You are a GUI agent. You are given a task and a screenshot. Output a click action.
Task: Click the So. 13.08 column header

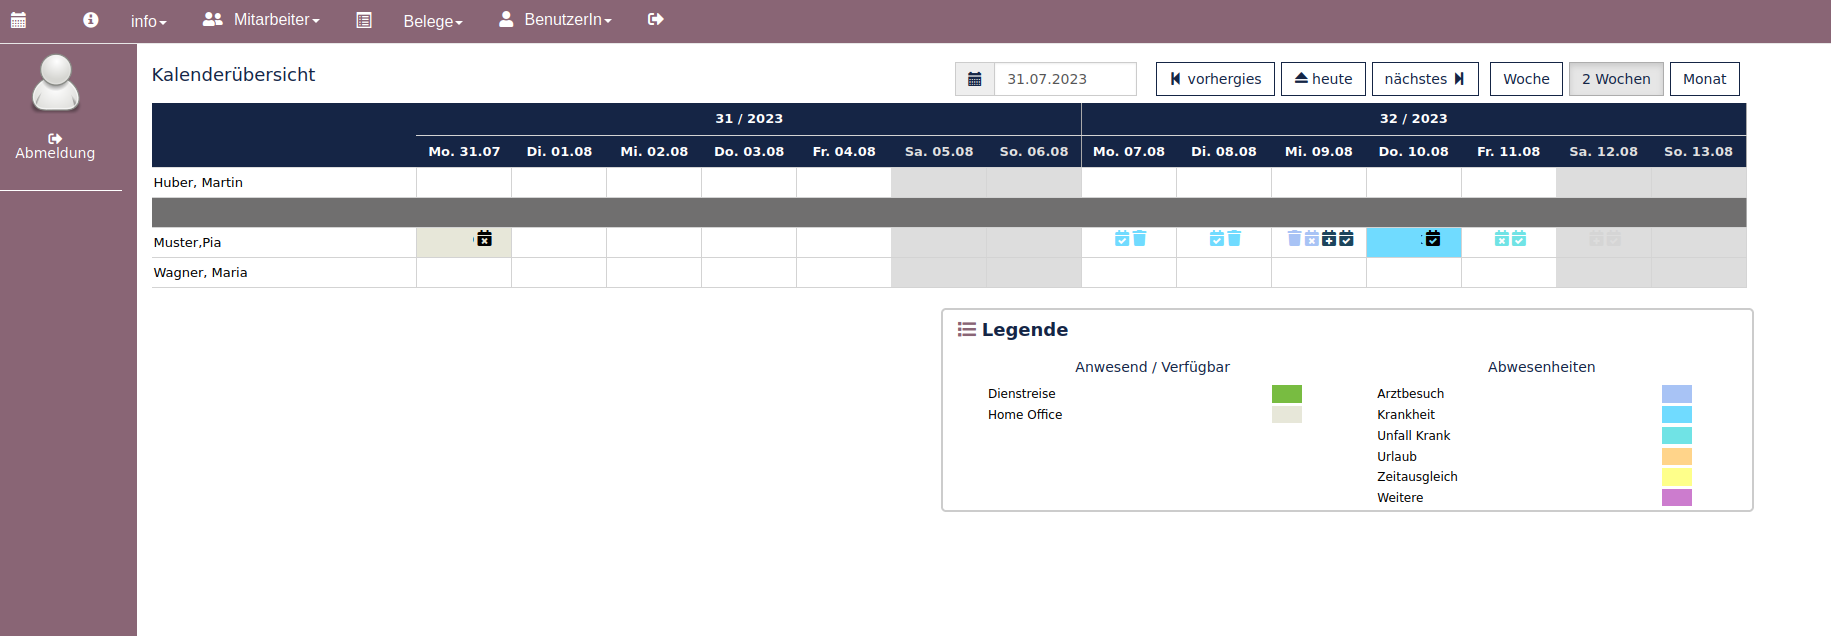(1698, 151)
